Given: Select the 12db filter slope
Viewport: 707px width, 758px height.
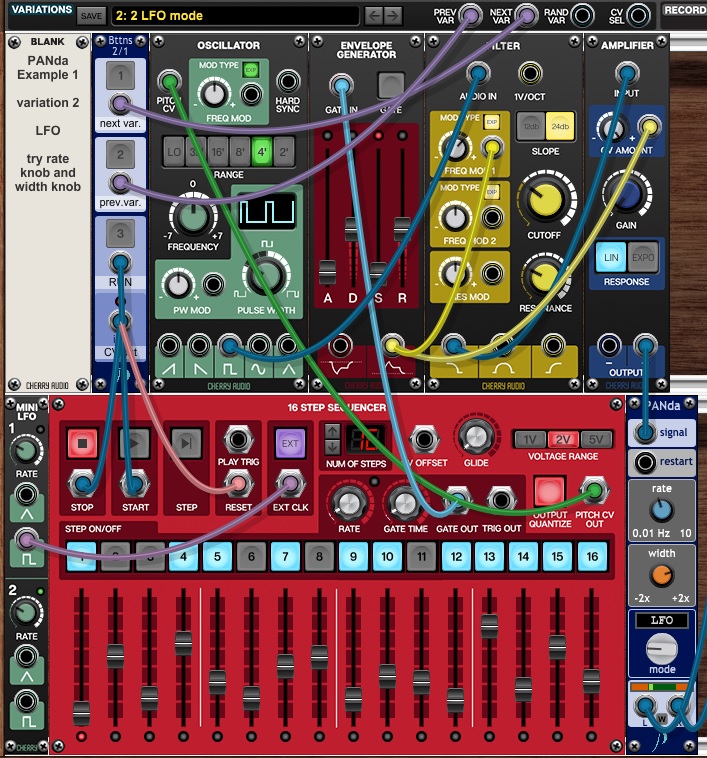Looking at the screenshot, I should [x=529, y=126].
